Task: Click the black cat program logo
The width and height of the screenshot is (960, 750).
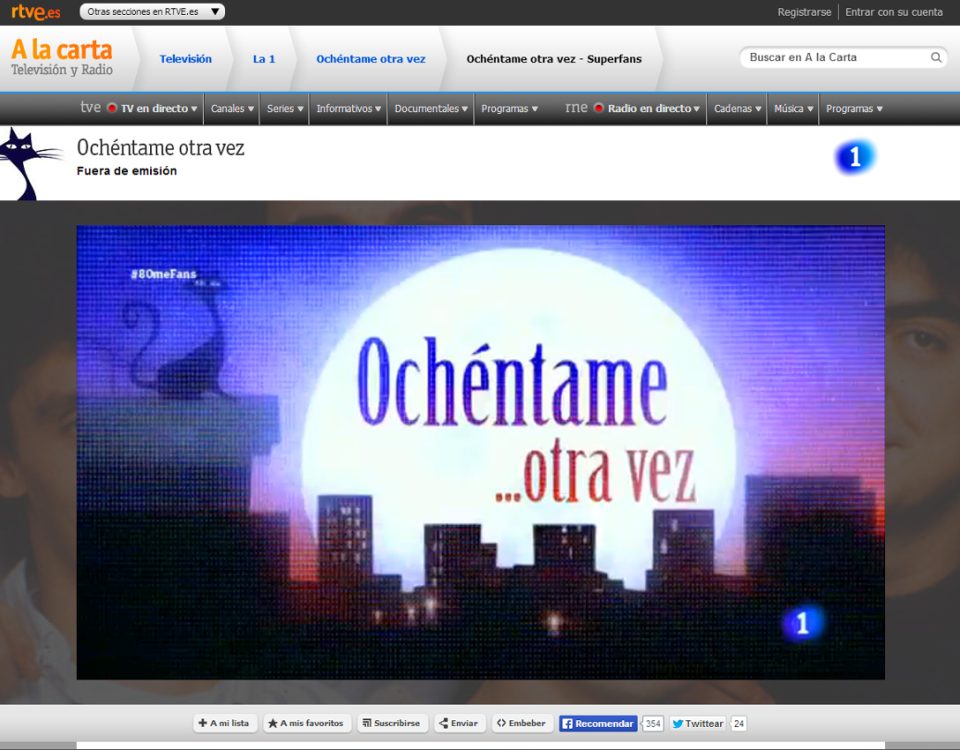Action: coord(30,163)
